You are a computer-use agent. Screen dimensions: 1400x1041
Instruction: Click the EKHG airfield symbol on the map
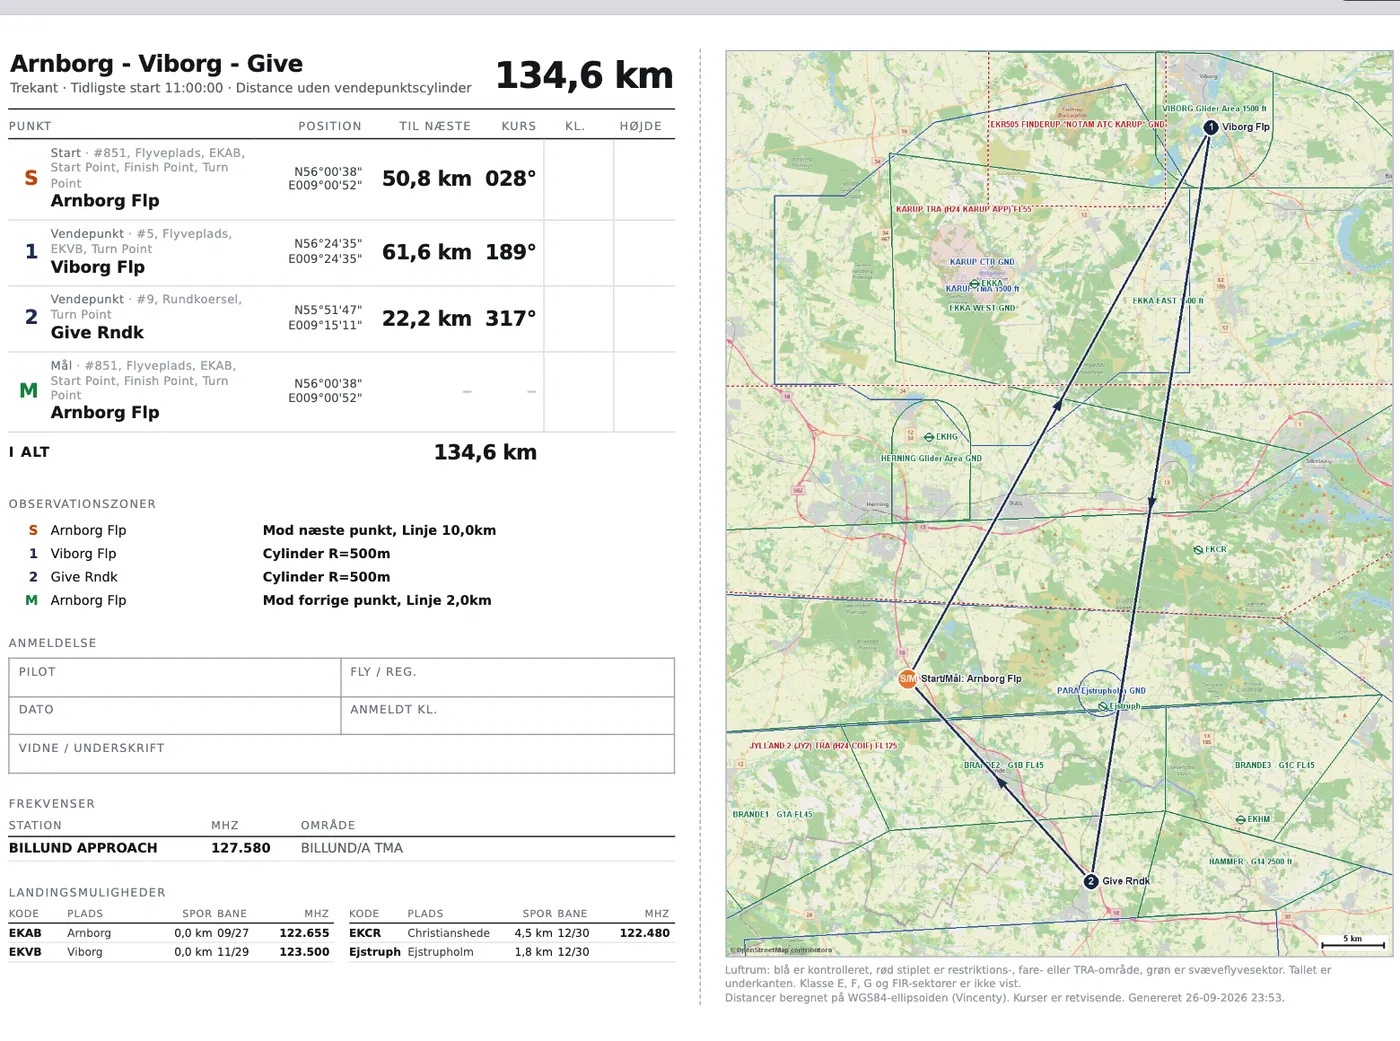coord(929,437)
